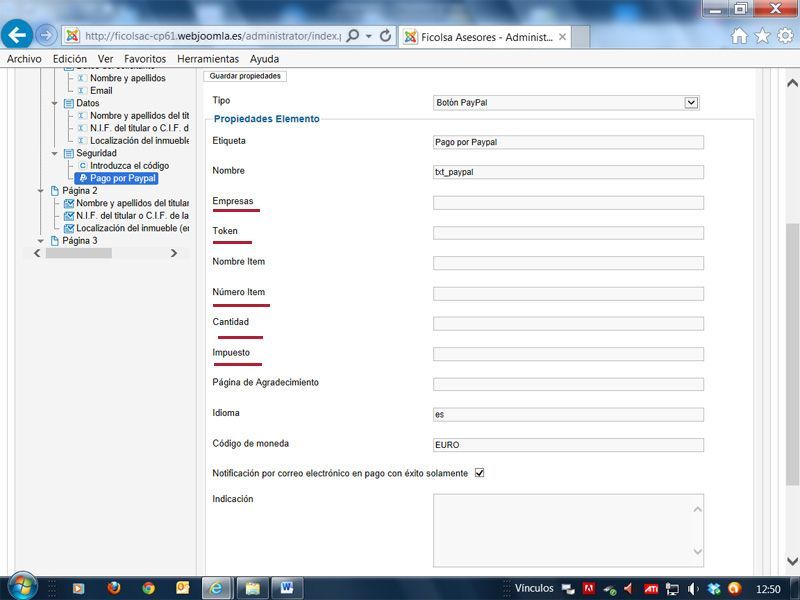This screenshot has width=800, height=600.
Task: Toggle notification on successful payment checkbox
Action: [x=480, y=473]
